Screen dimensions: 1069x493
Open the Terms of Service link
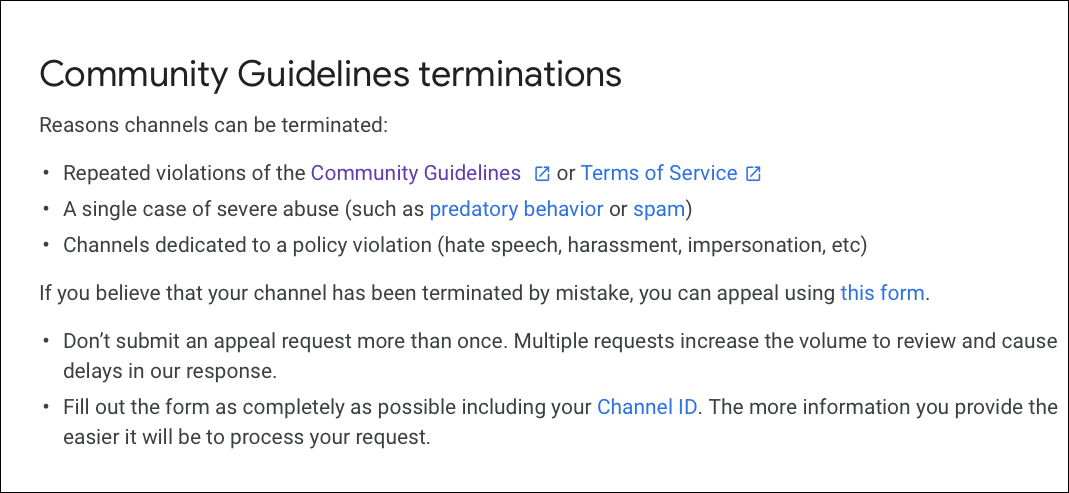tap(659, 173)
